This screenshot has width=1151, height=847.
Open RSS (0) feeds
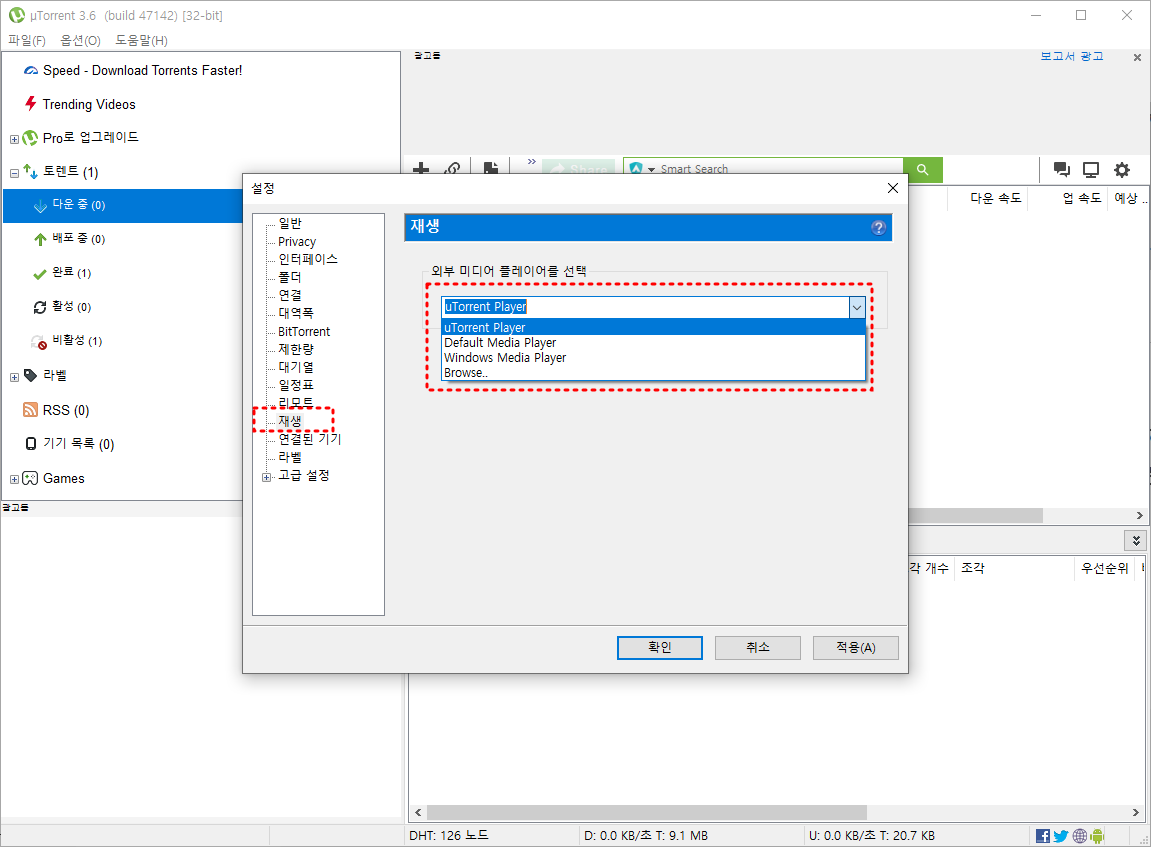click(x=66, y=410)
